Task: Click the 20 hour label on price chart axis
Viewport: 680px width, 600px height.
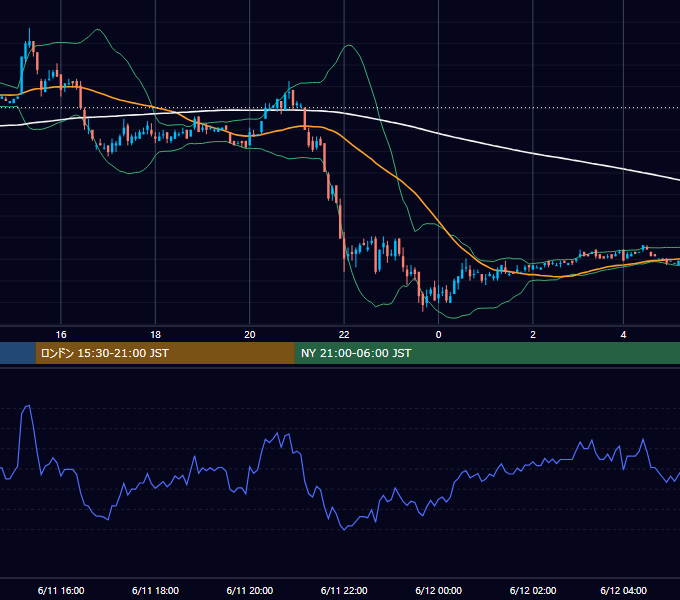Action: coord(250,335)
